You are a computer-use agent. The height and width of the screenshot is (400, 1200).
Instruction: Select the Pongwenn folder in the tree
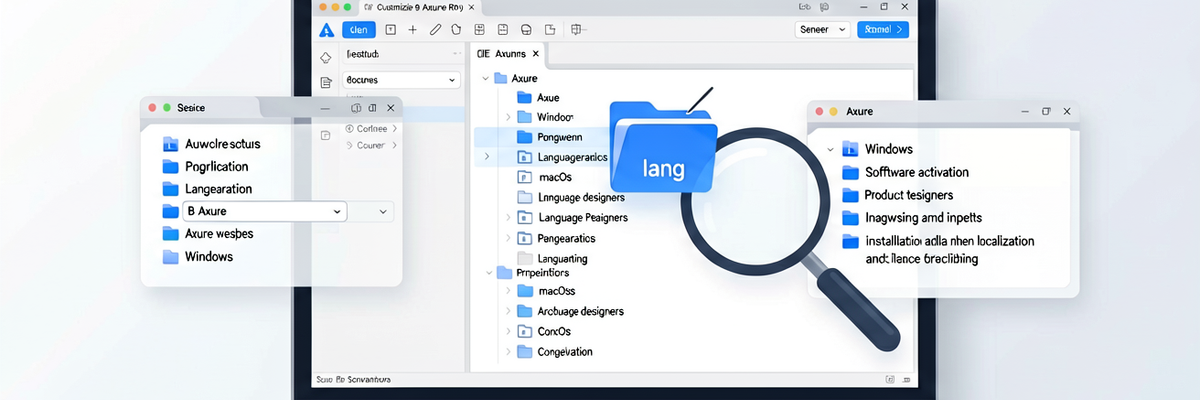tap(560, 137)
